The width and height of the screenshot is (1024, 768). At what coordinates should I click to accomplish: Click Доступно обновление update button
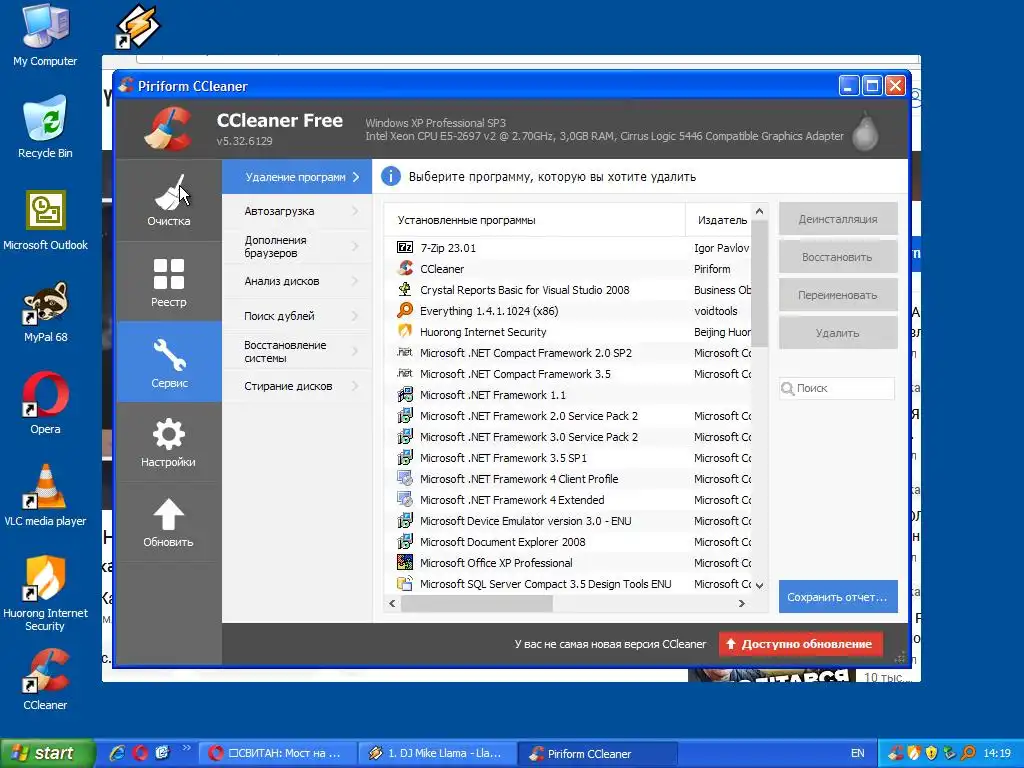[801, 643]
